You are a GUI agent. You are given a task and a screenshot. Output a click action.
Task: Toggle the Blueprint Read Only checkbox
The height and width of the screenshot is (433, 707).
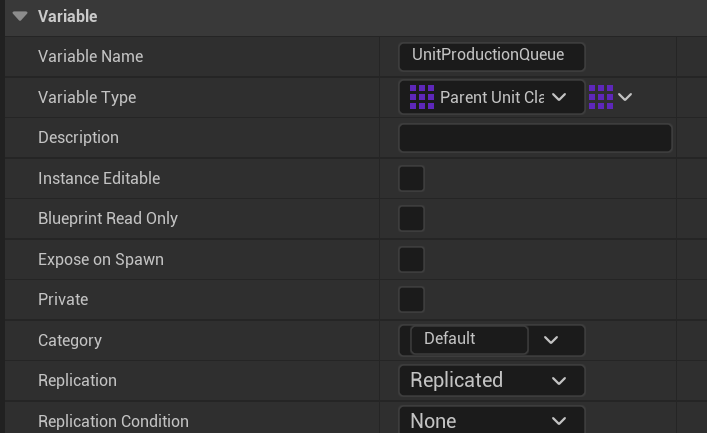411,219
